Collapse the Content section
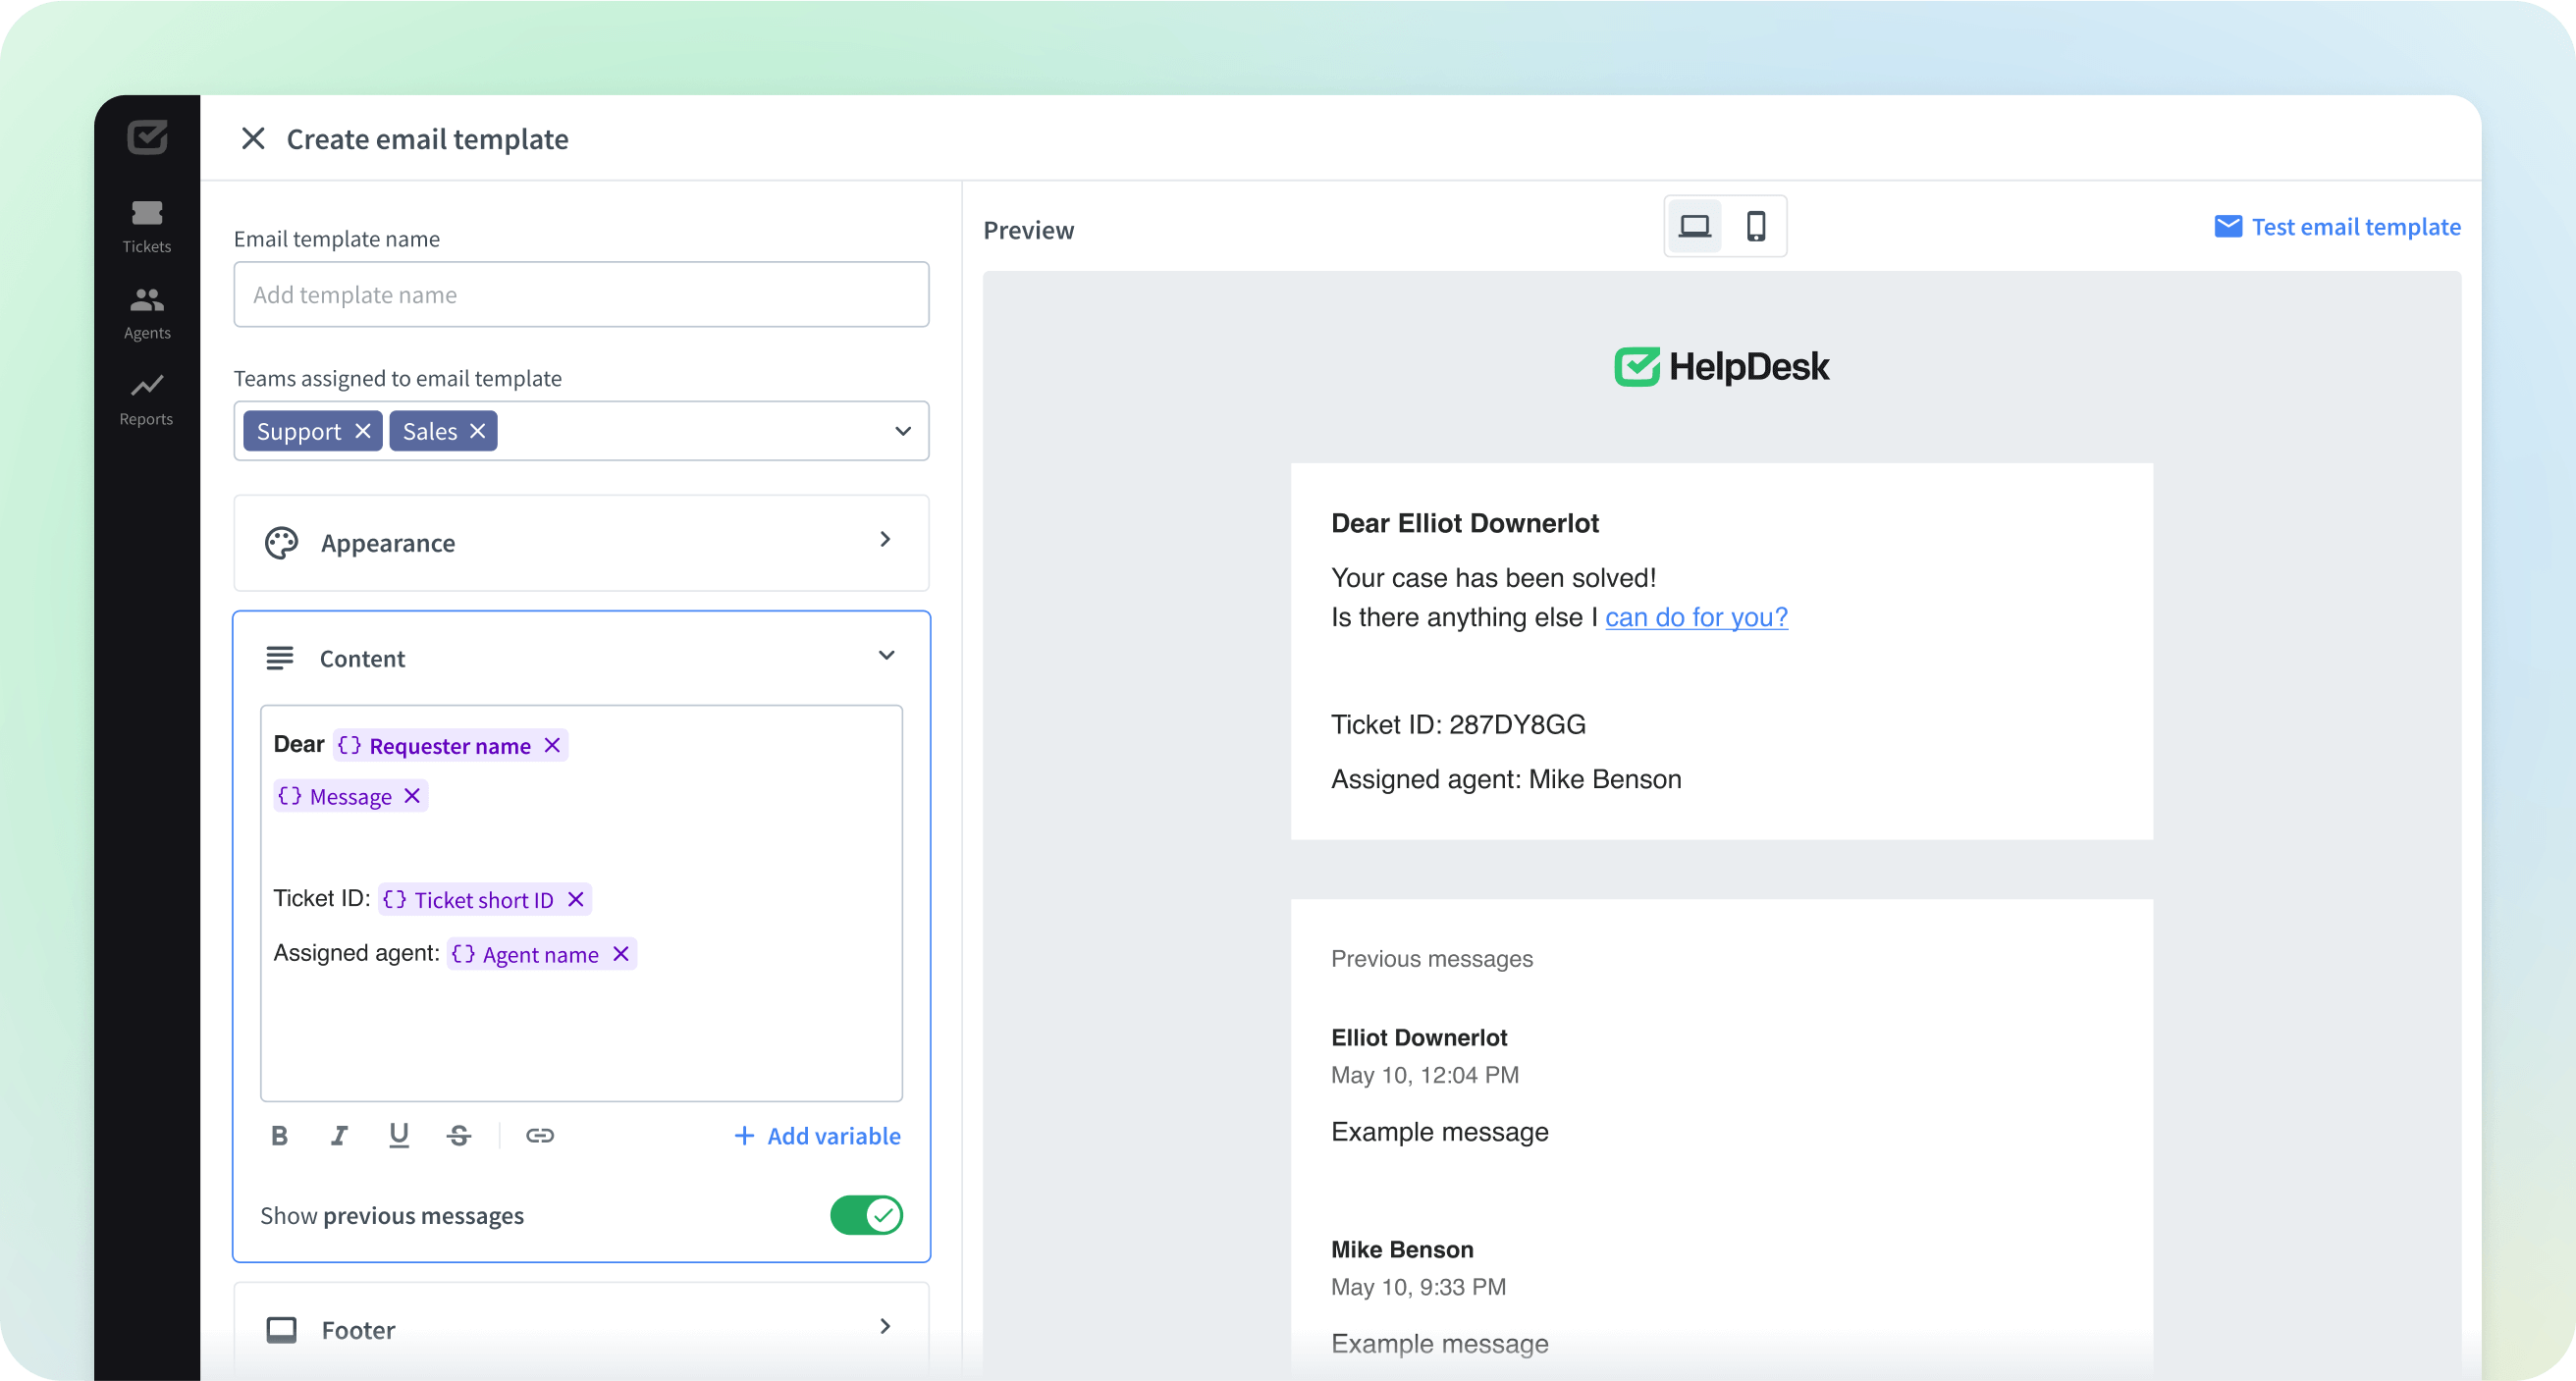 pos(886,656)
